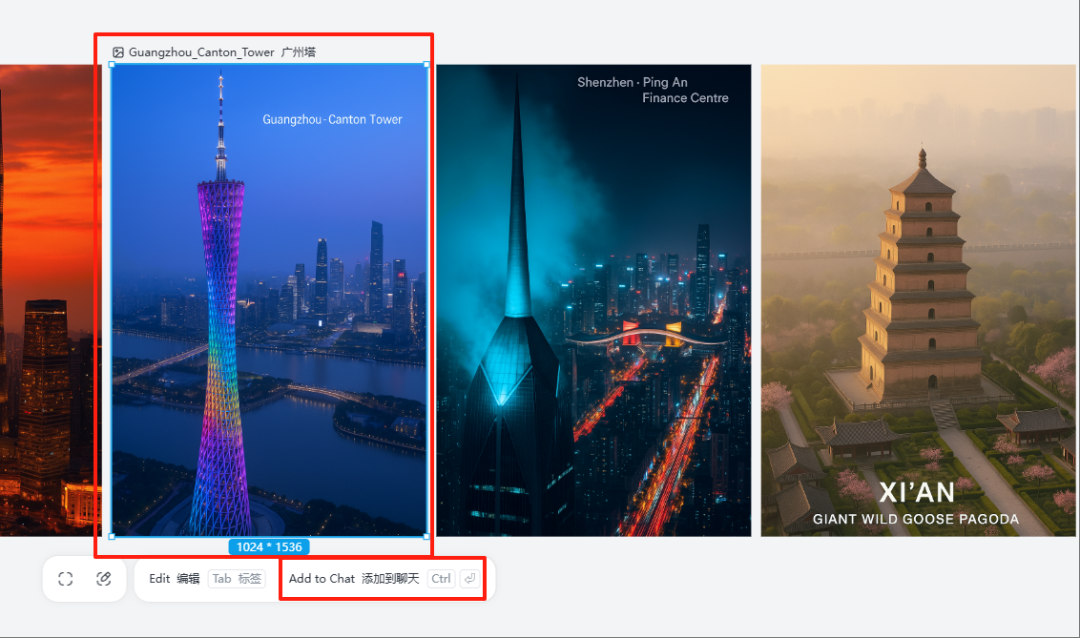
Task: Click the link attachment icon beside frame icon
Action: [103, 579]
